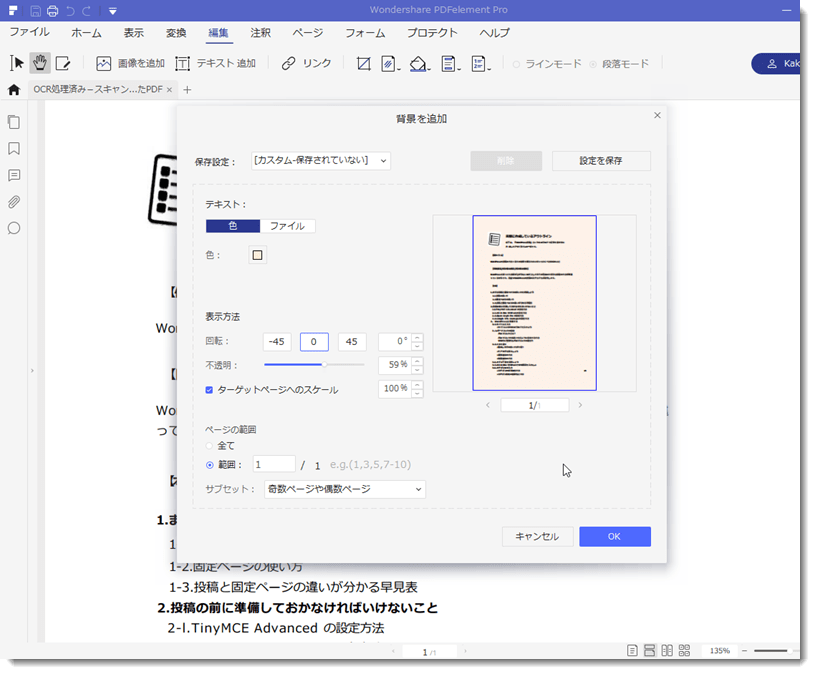Screen dimensions: 815x674
Task: Open the Bates numbering tool icon
Action: coord(479,63)
